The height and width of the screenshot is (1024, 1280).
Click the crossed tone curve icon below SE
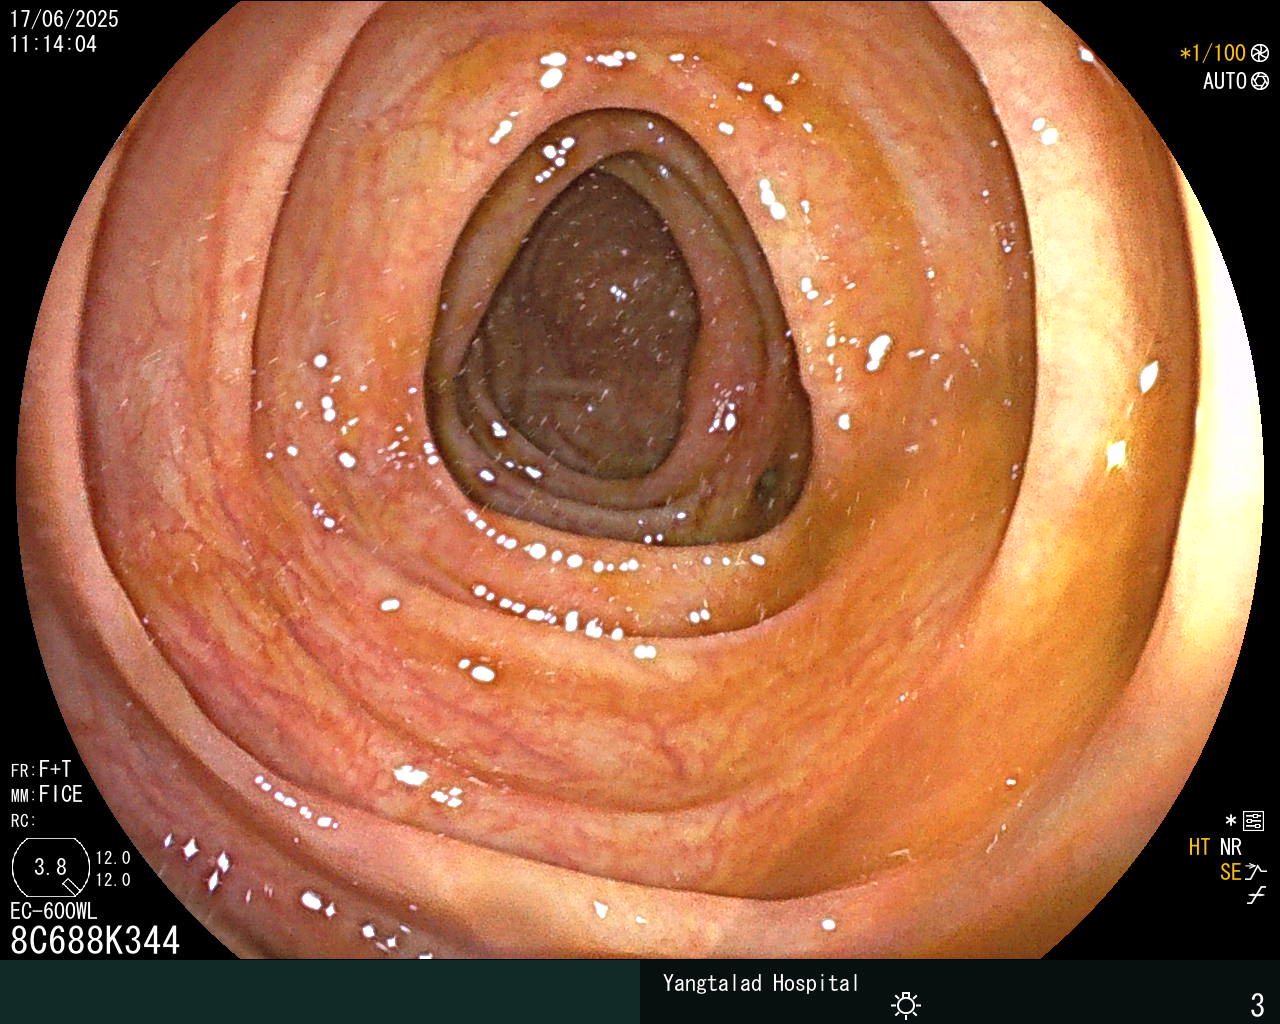tap(1256, 896)
